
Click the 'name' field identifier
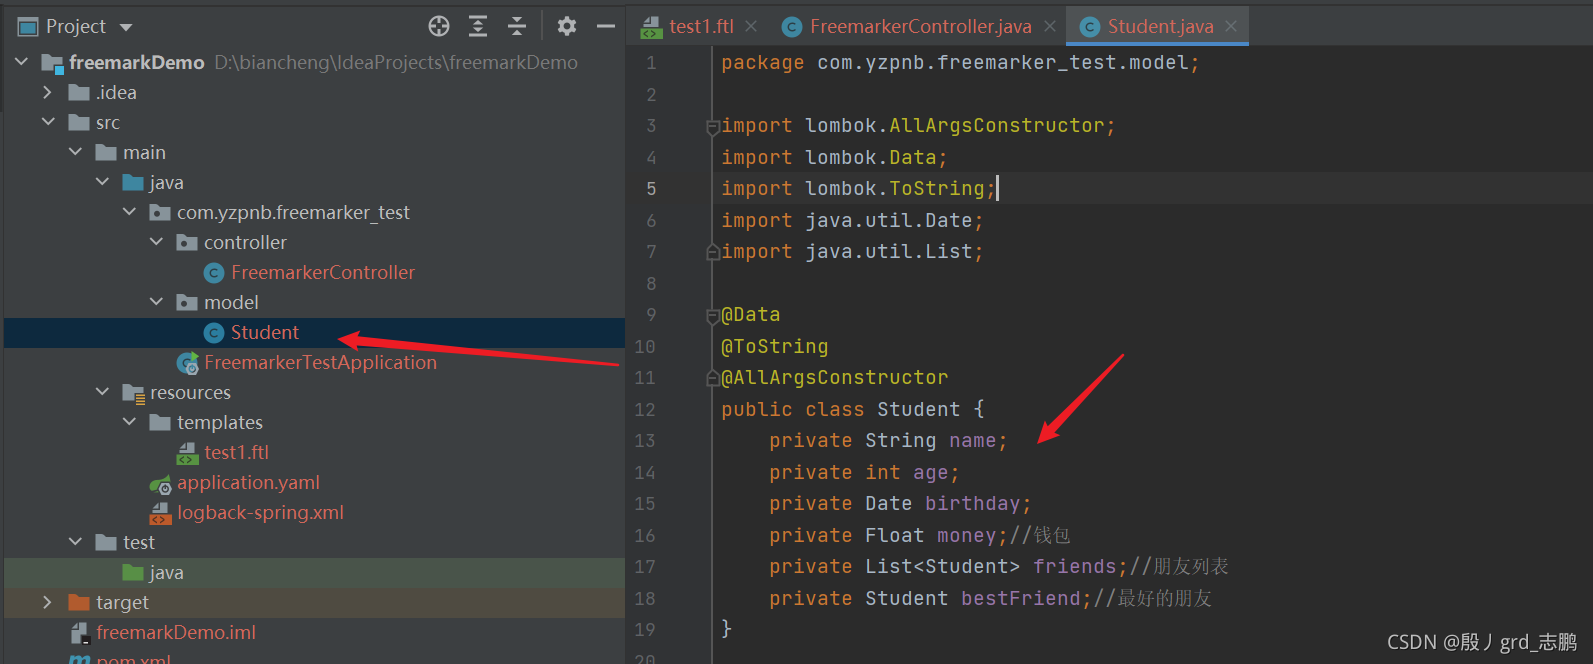click(972, 441)
